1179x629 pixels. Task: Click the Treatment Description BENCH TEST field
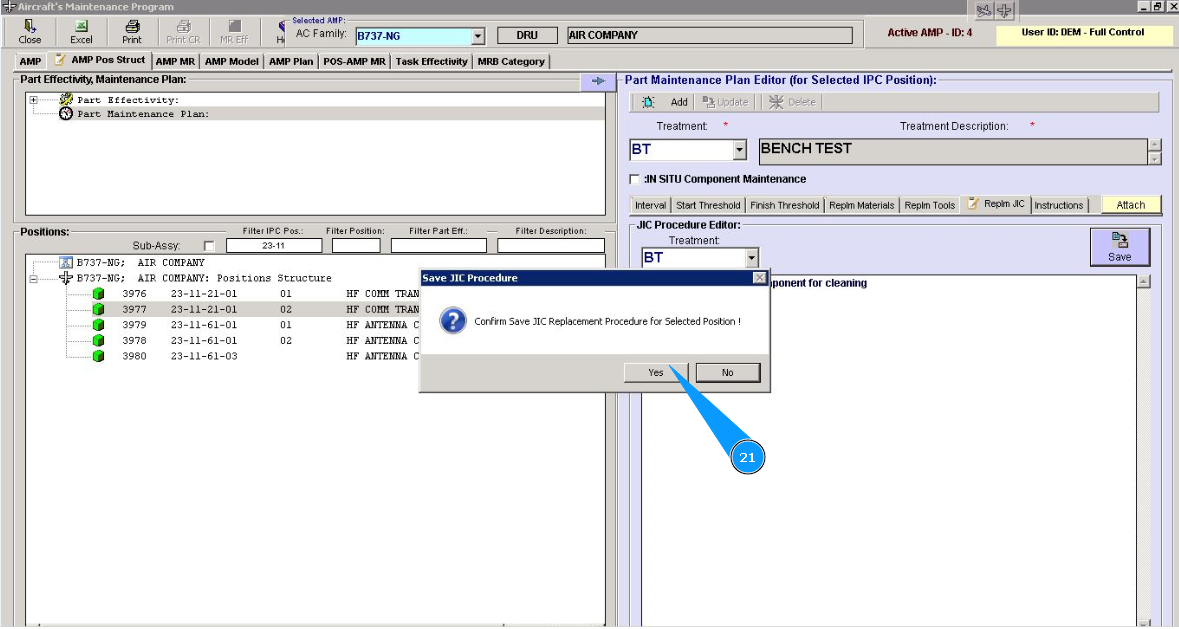953,151
